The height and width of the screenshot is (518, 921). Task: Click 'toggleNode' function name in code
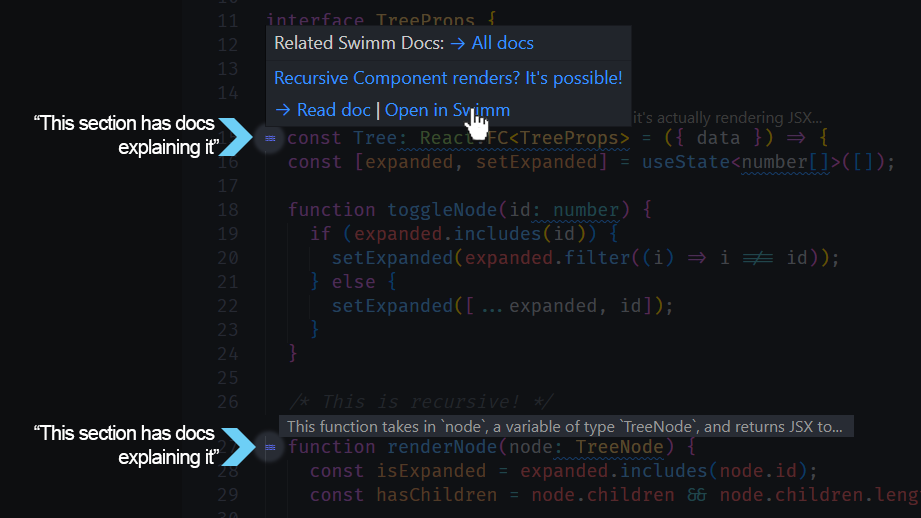pos(442,210)
